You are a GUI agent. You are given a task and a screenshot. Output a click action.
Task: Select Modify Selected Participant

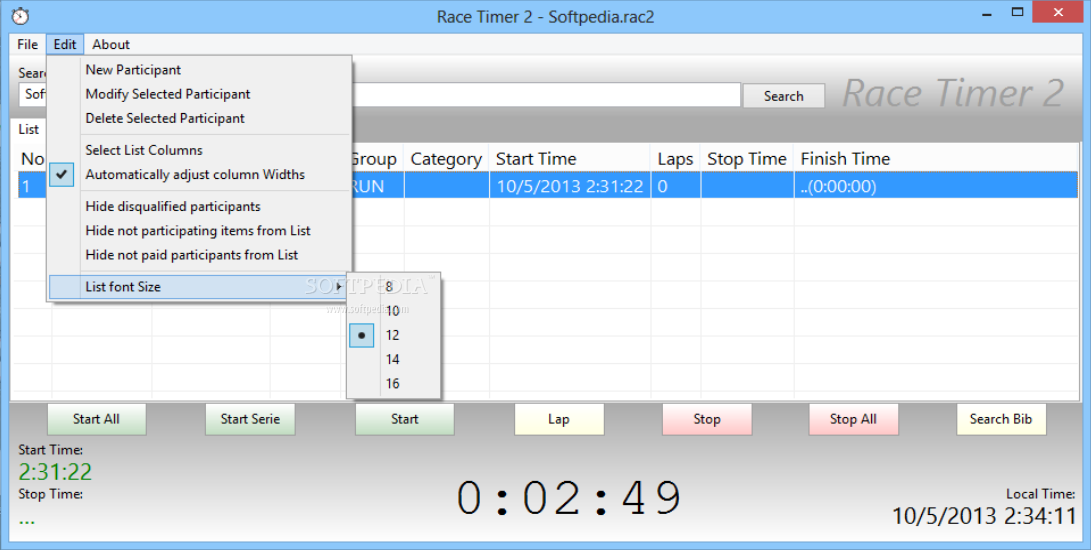click(x=168, y=94)
